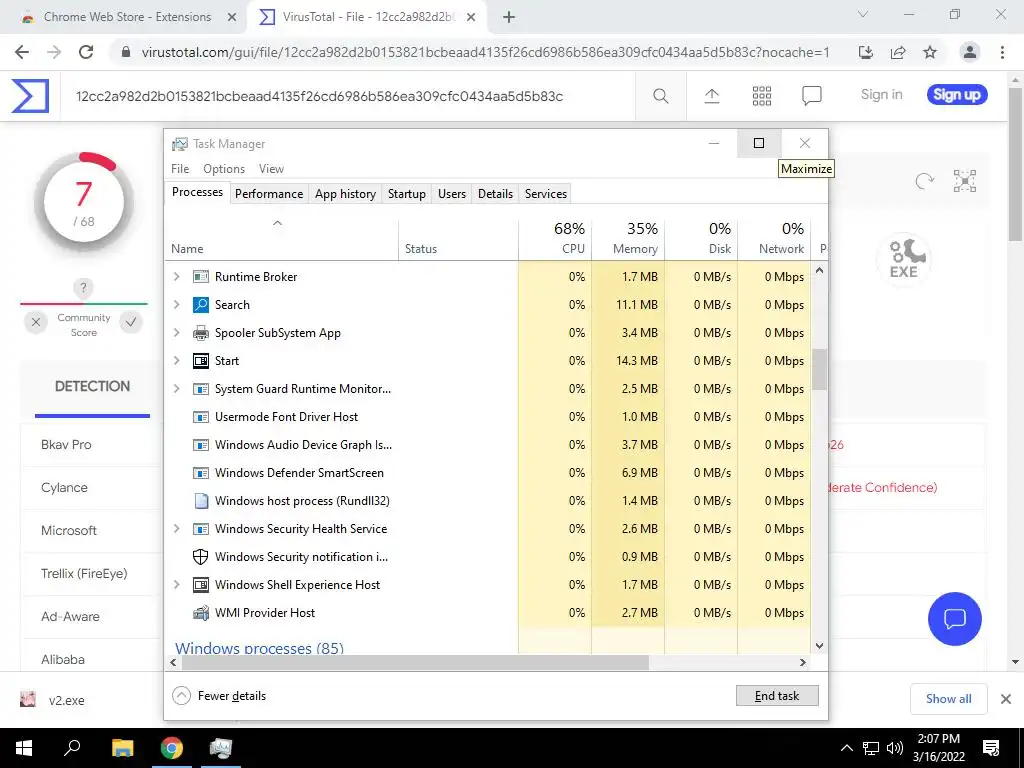Open the Chrome profile avatar icon
Screen dimensions: 1024x768
970,52
